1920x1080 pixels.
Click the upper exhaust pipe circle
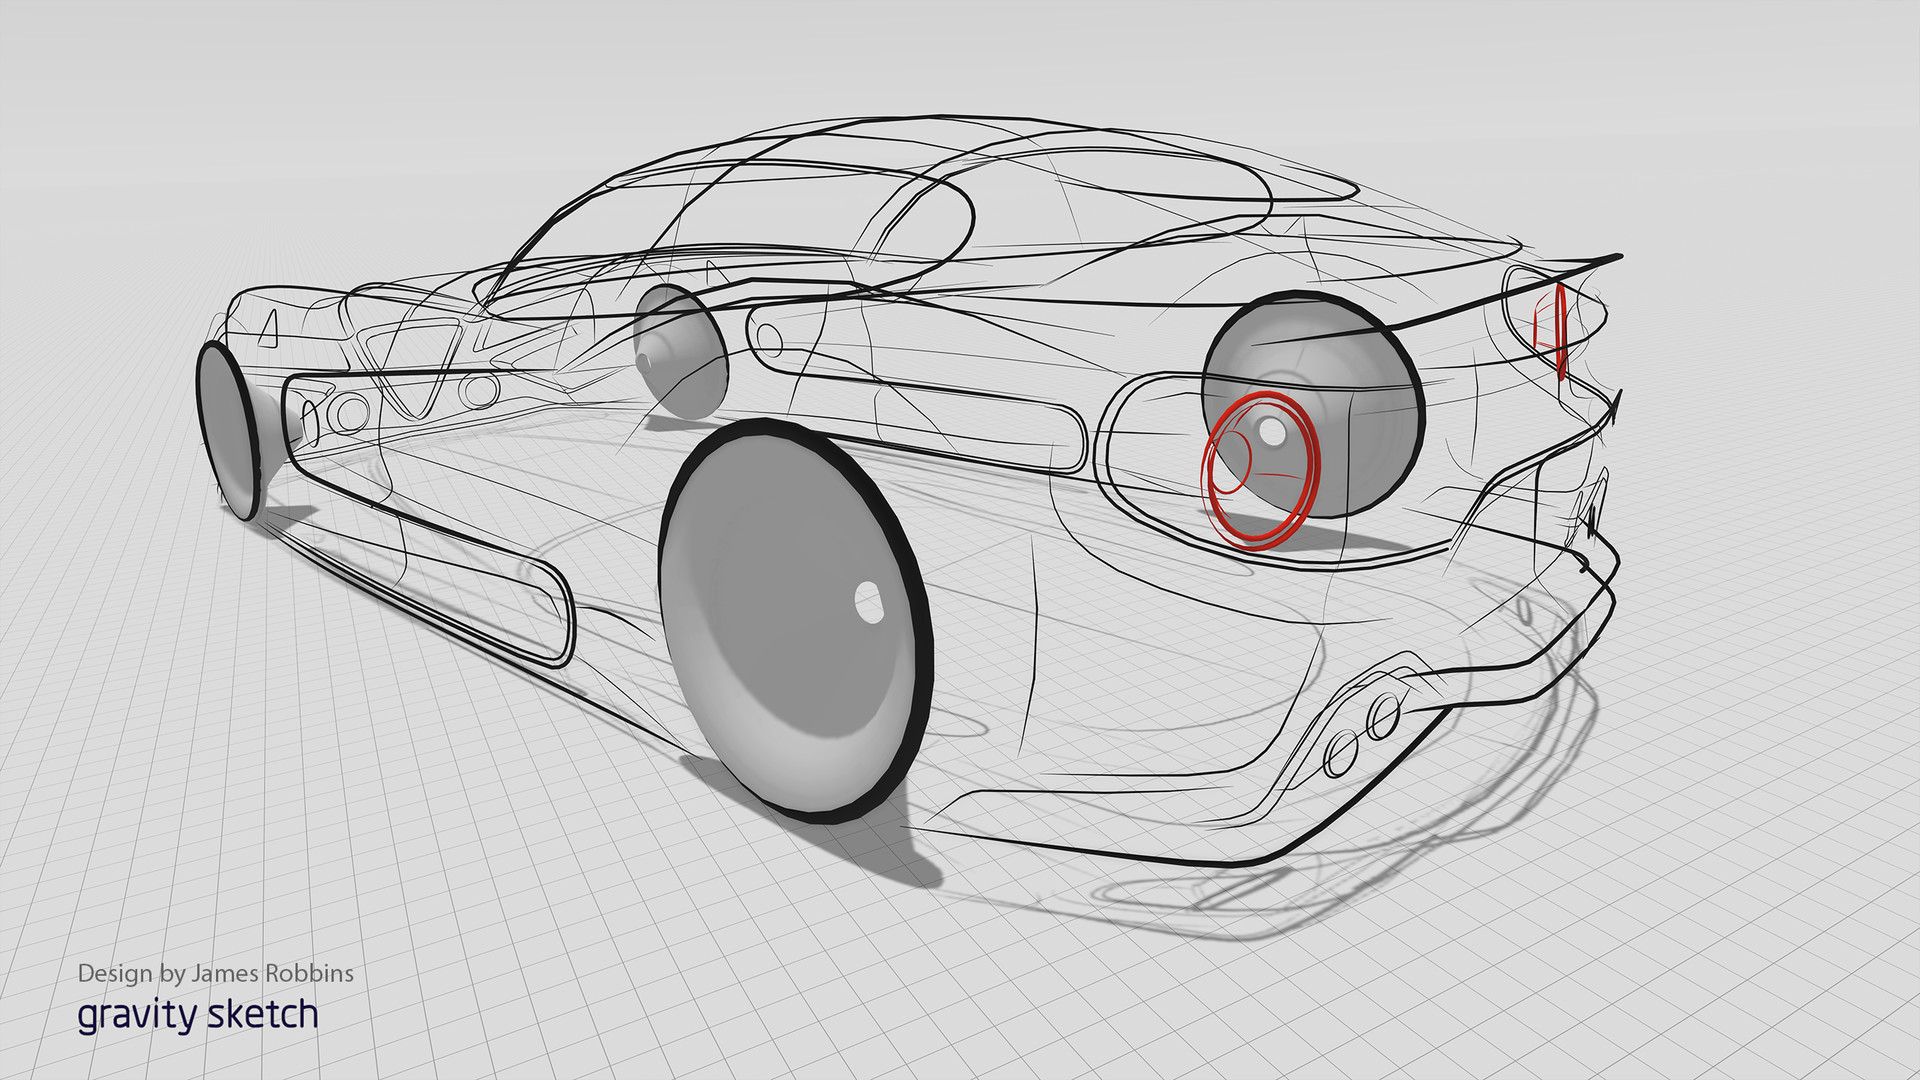pyautogui.click(x=1384, y=716)
